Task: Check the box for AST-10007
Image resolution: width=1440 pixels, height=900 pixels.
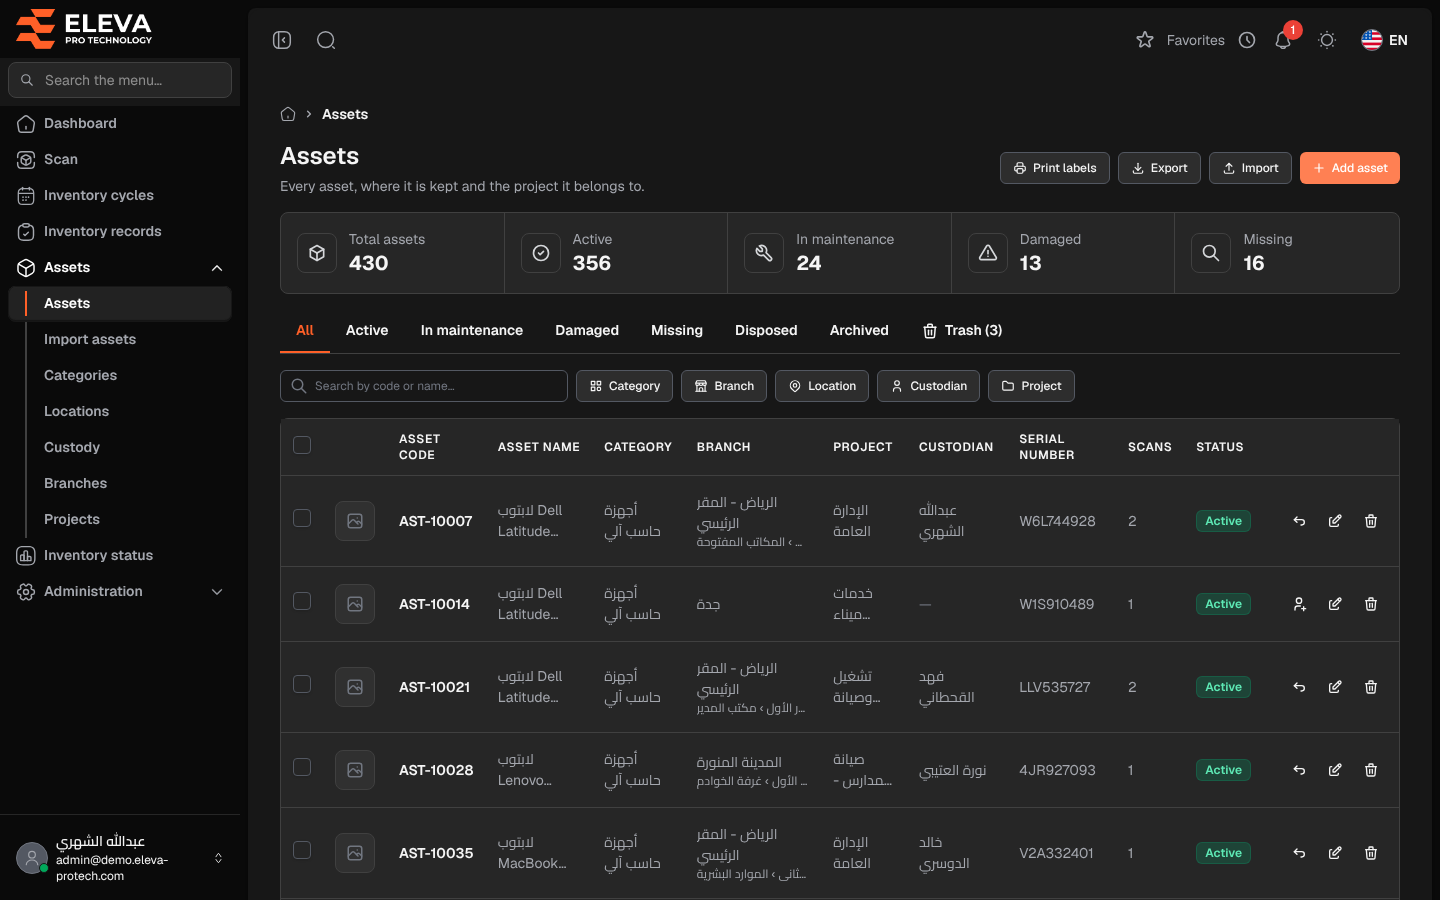Action: pyautogui.click(x=302, y=518)
